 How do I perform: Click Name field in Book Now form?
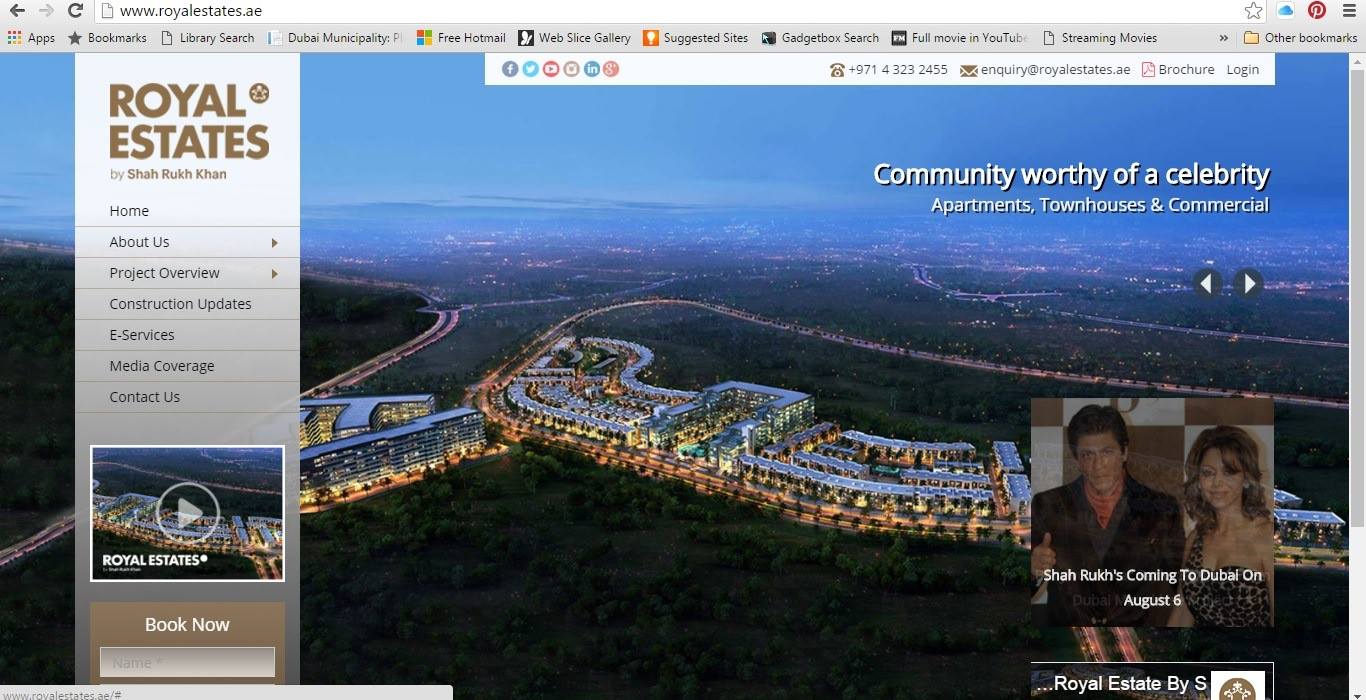(187, 662)
